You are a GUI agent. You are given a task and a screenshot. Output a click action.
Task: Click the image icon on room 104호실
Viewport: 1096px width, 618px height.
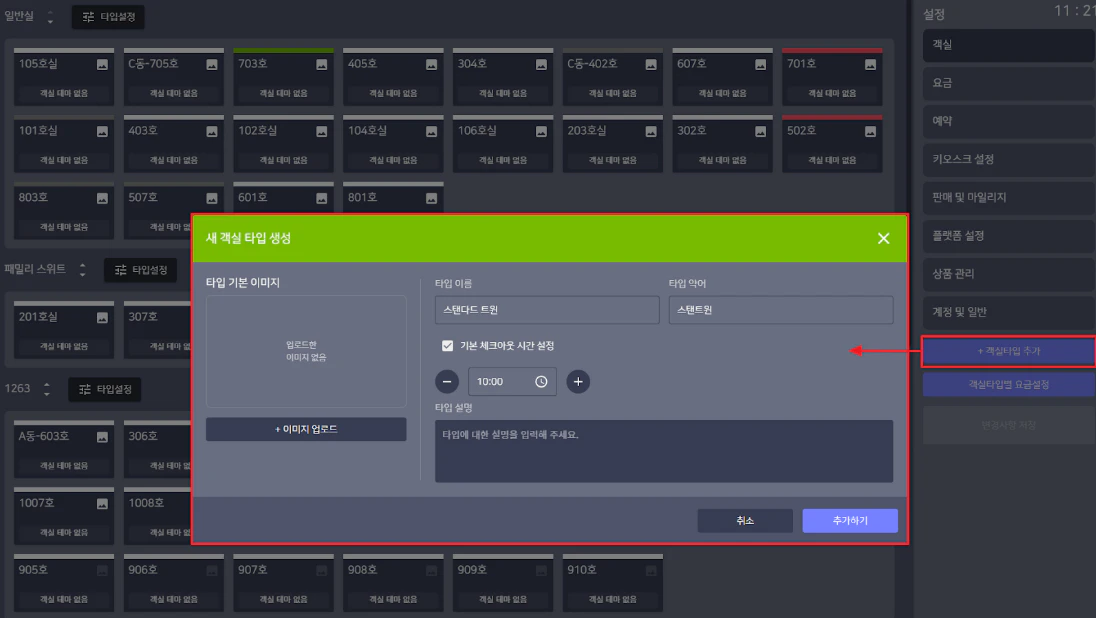(x=431, y=131)
